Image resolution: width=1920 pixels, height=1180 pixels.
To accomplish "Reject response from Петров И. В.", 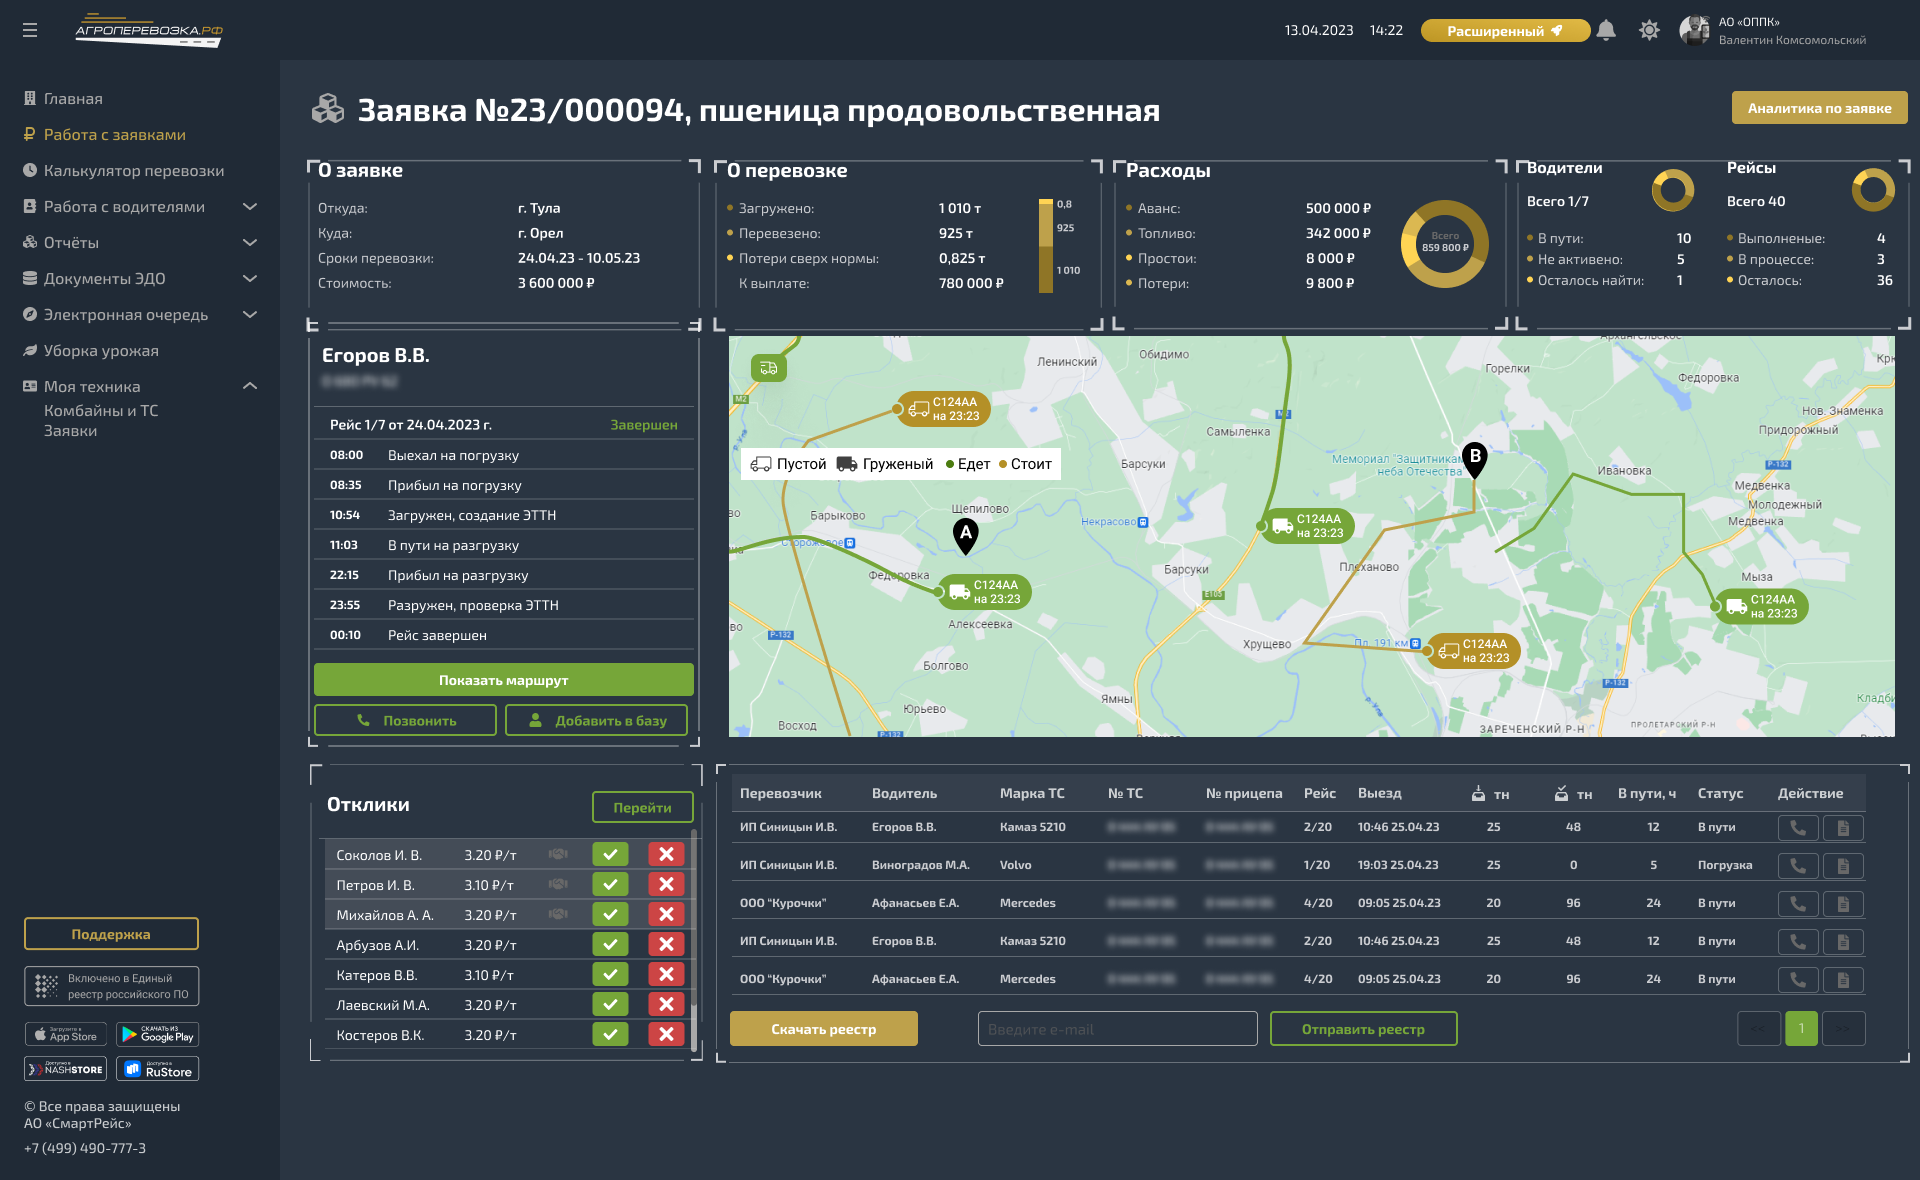I will (666, 884).
